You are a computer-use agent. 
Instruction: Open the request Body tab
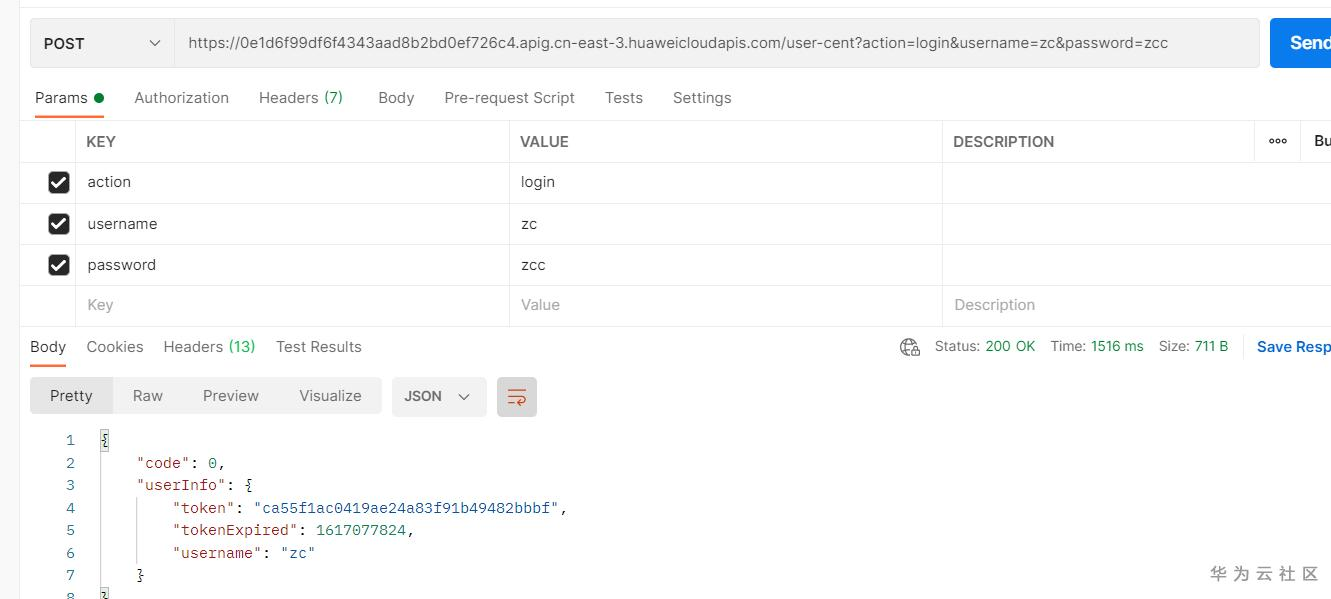pyautogui.click(x=396, y=98)
